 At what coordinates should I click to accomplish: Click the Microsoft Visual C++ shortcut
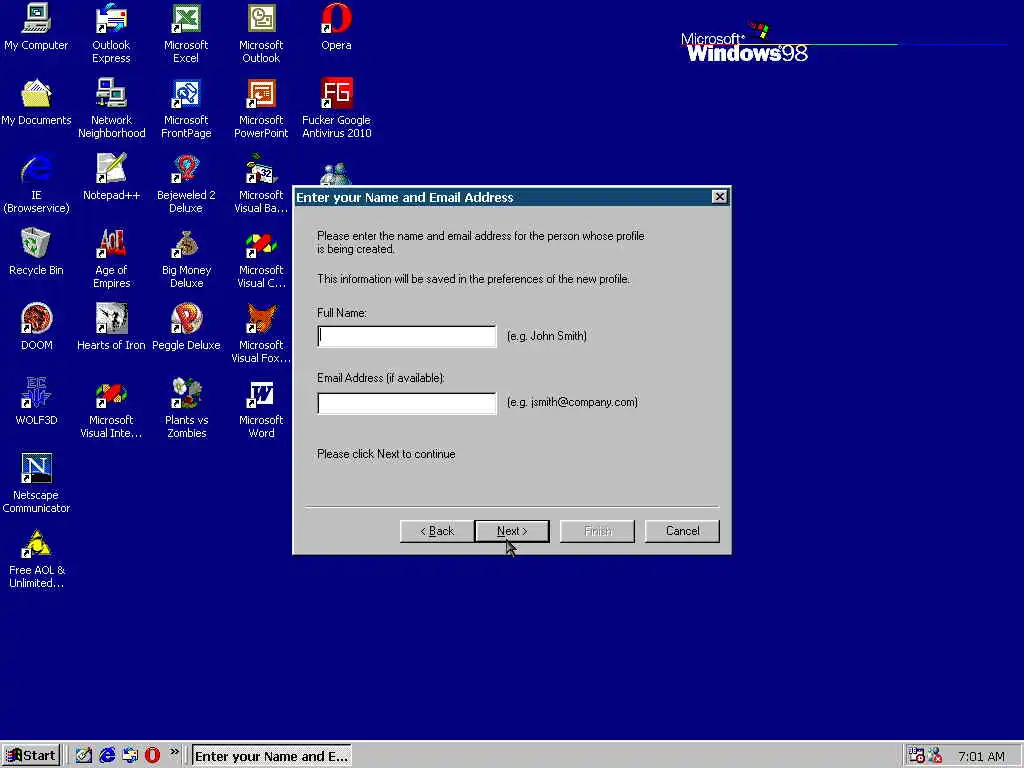[261, 258]
